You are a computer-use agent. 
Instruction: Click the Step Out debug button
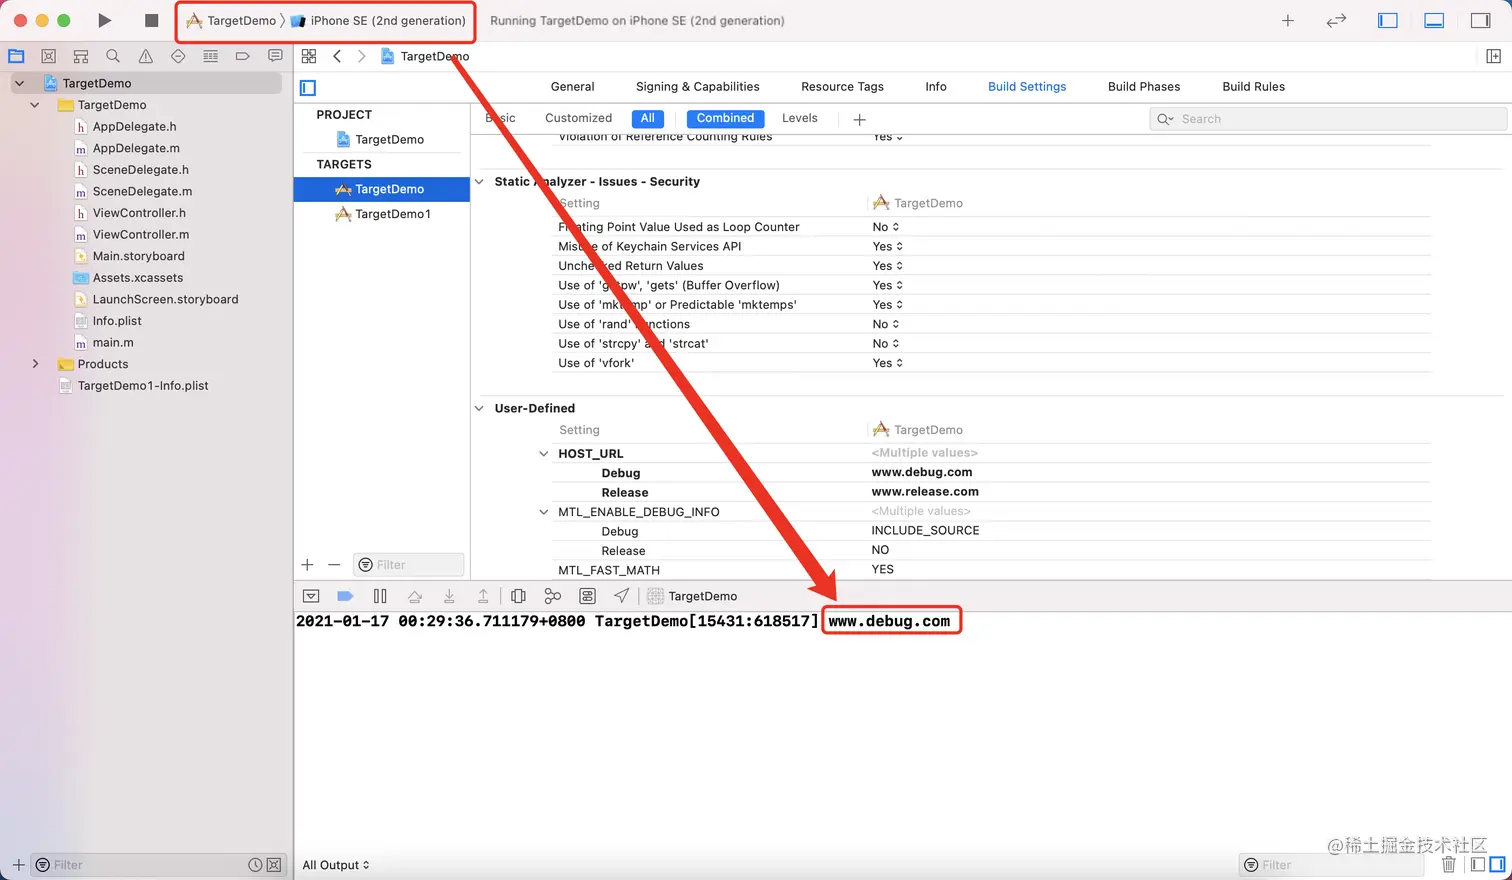(x=483, y=596)
